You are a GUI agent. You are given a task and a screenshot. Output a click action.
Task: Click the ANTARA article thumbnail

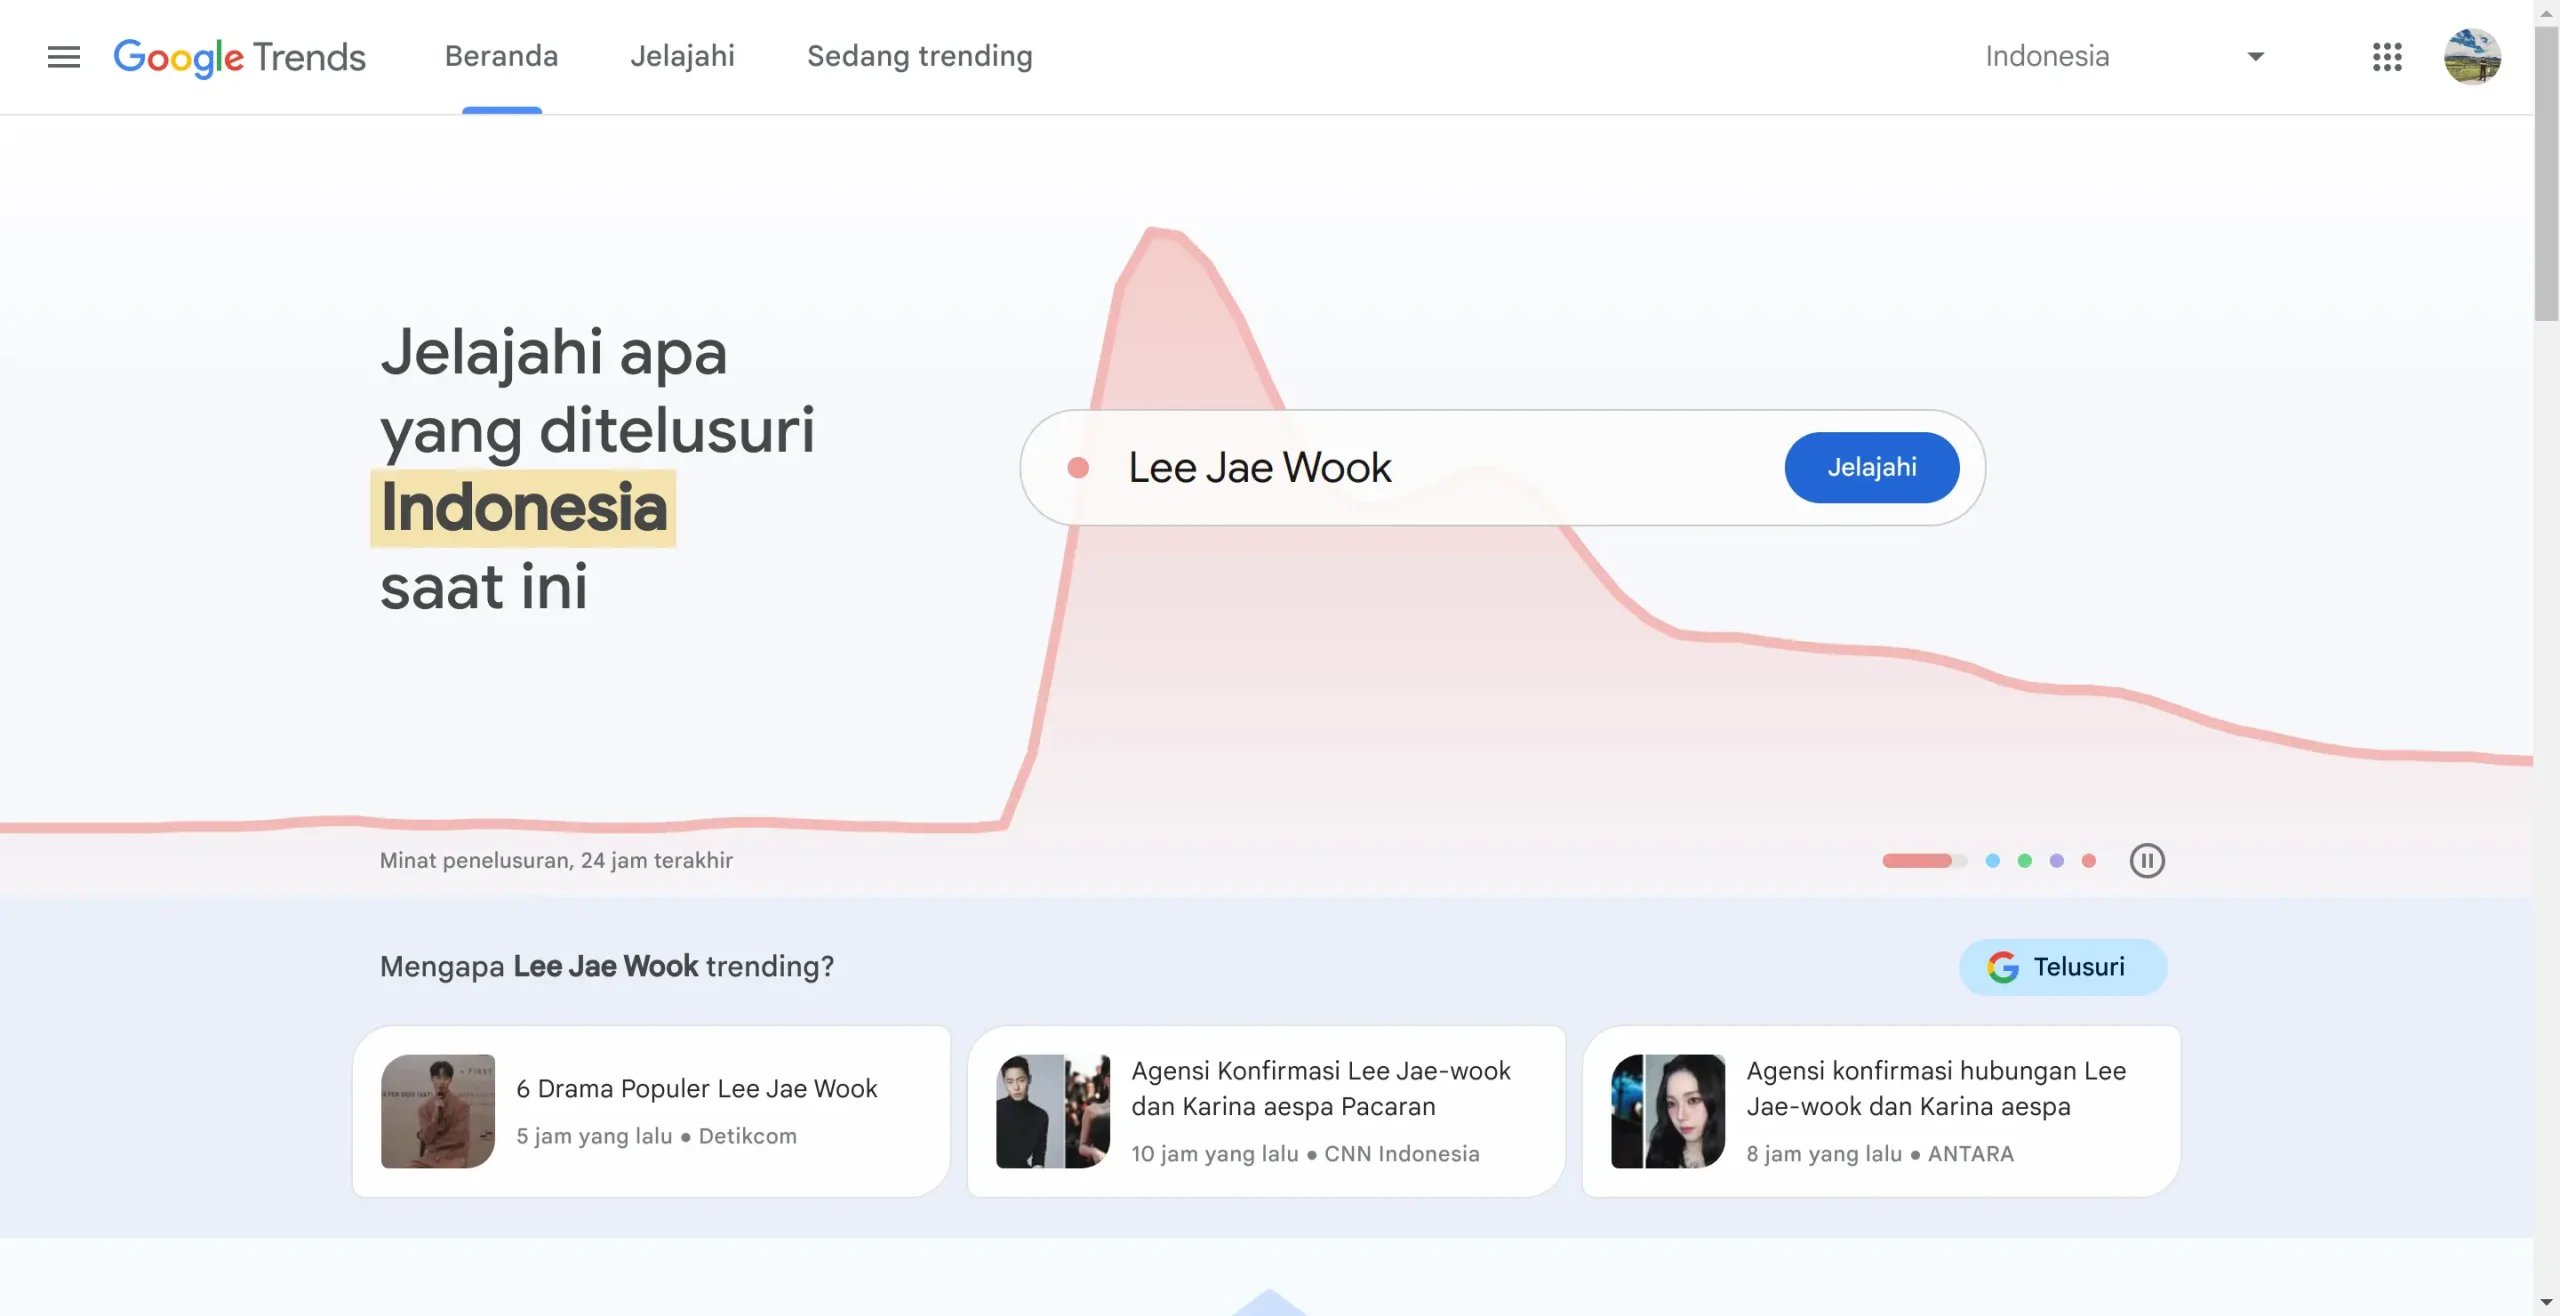coord(1668,1111)
